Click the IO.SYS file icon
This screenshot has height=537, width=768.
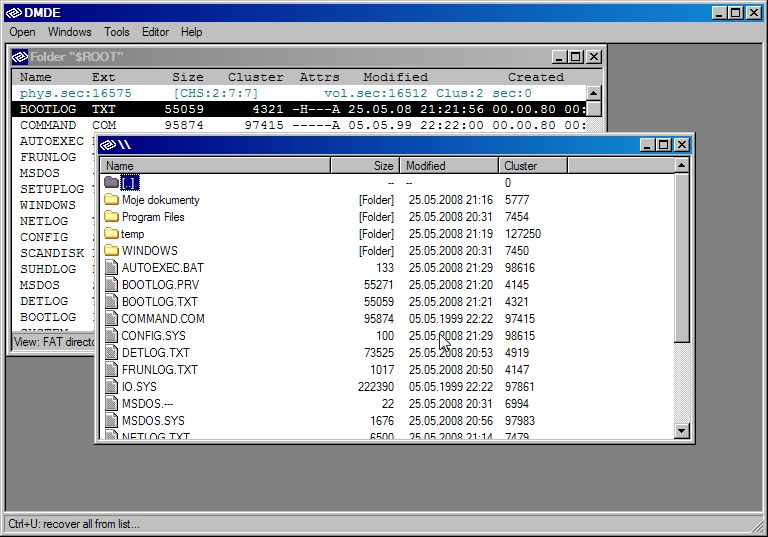pyautogui.click(x=112, y=386)
